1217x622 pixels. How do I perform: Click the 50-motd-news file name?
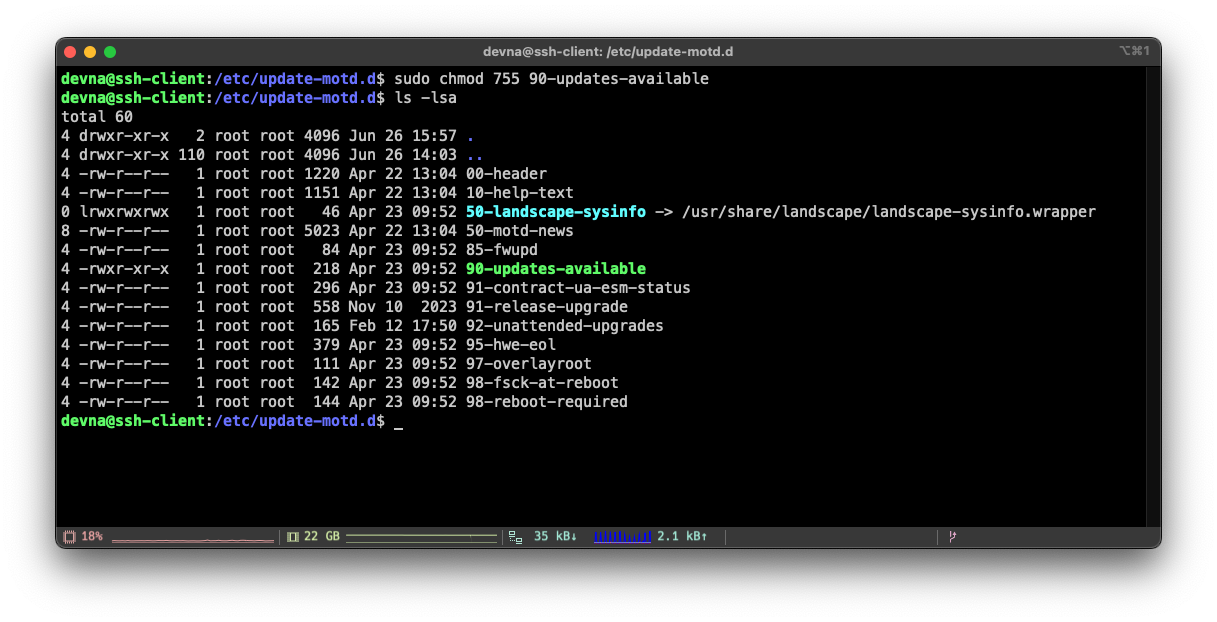520,231
